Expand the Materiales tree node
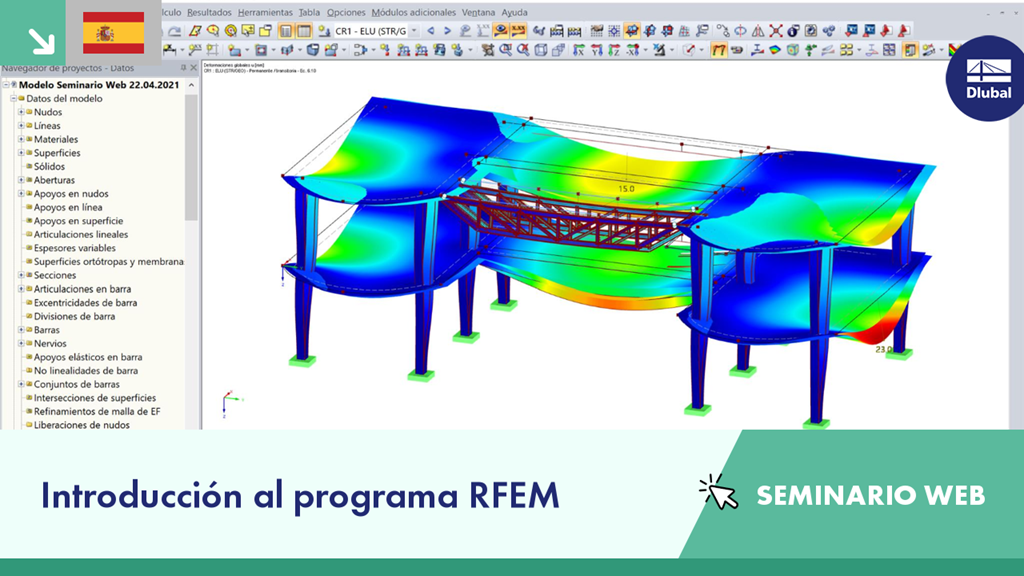Image resolution: width=1024 pixels, height=576 pixels. click(22, 139)
